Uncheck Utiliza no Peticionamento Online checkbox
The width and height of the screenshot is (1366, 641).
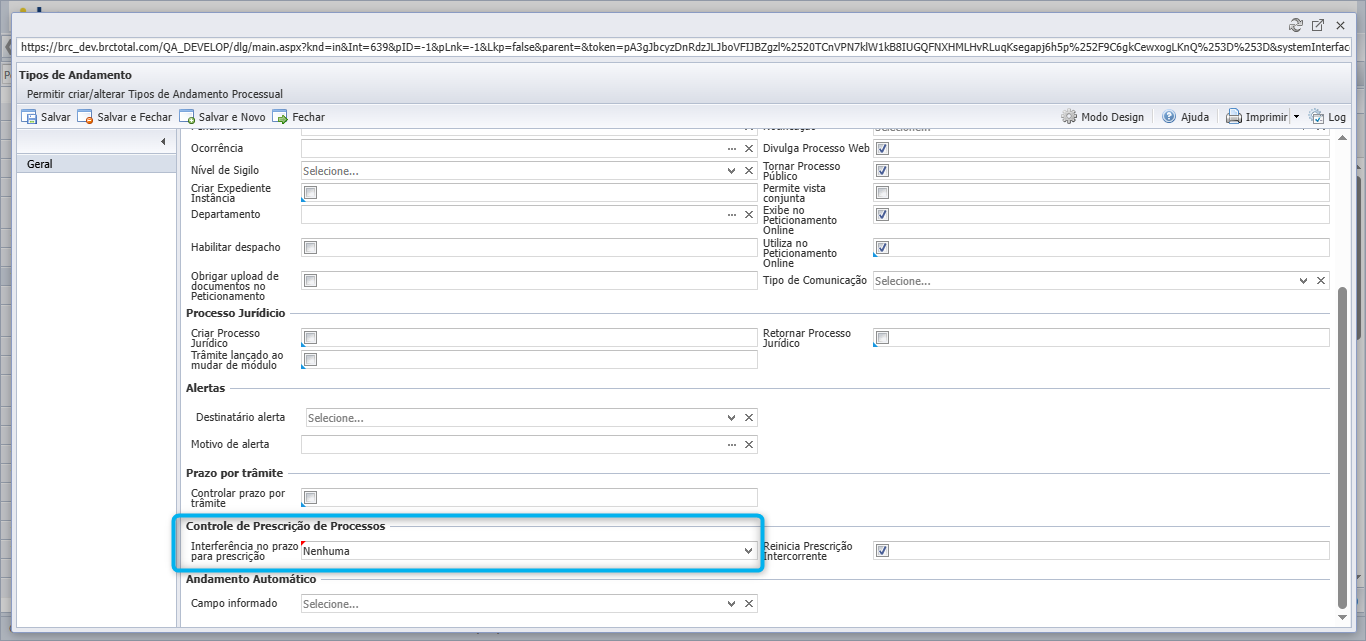pyautogui.click(x=882, y=248)
